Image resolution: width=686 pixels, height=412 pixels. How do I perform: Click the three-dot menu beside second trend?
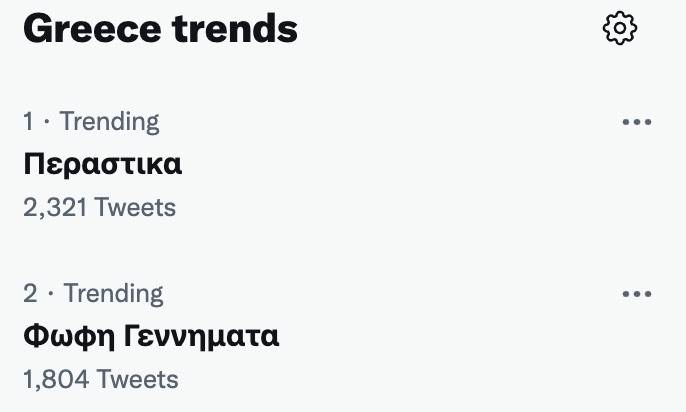point(637,294)
